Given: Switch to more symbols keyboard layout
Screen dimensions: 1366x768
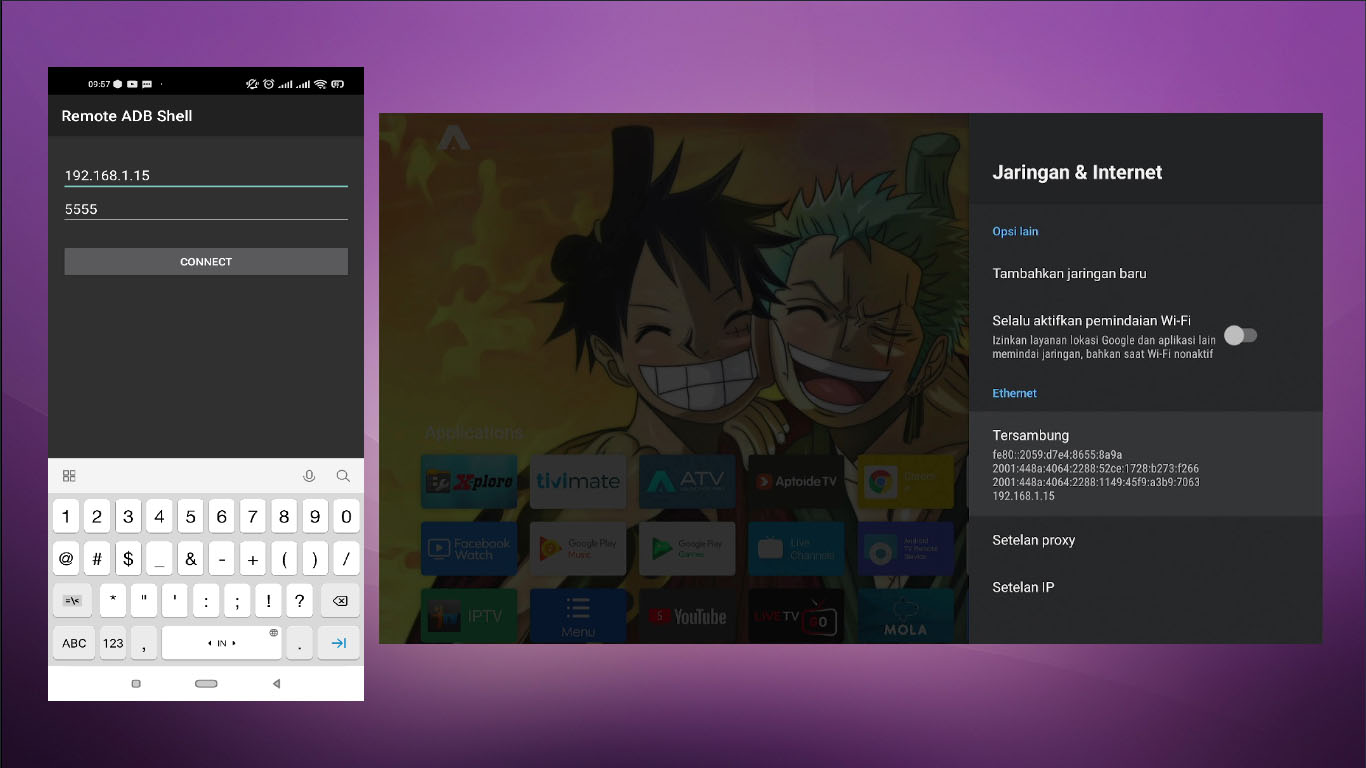Looking at the screenshot, I should click(x=72, y=601).
